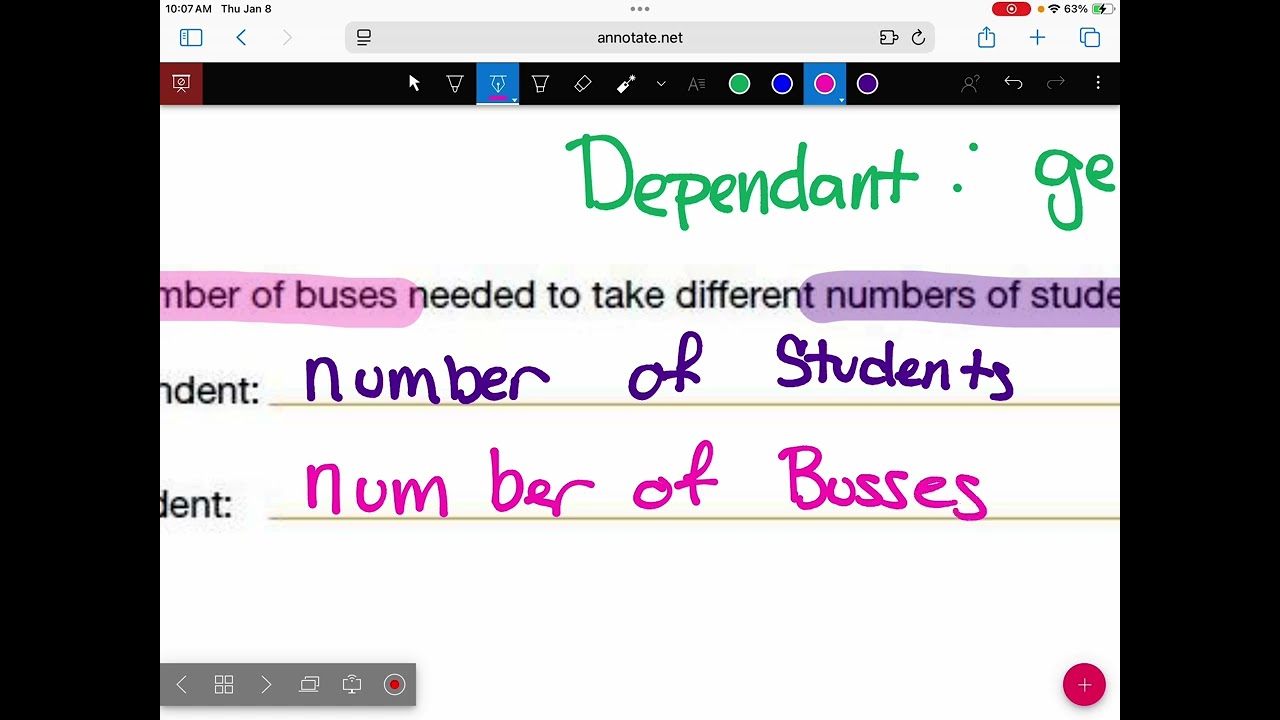Click the printed 'needed to take different' text
Screen dimensions: 1280x720
coord(611,296)
